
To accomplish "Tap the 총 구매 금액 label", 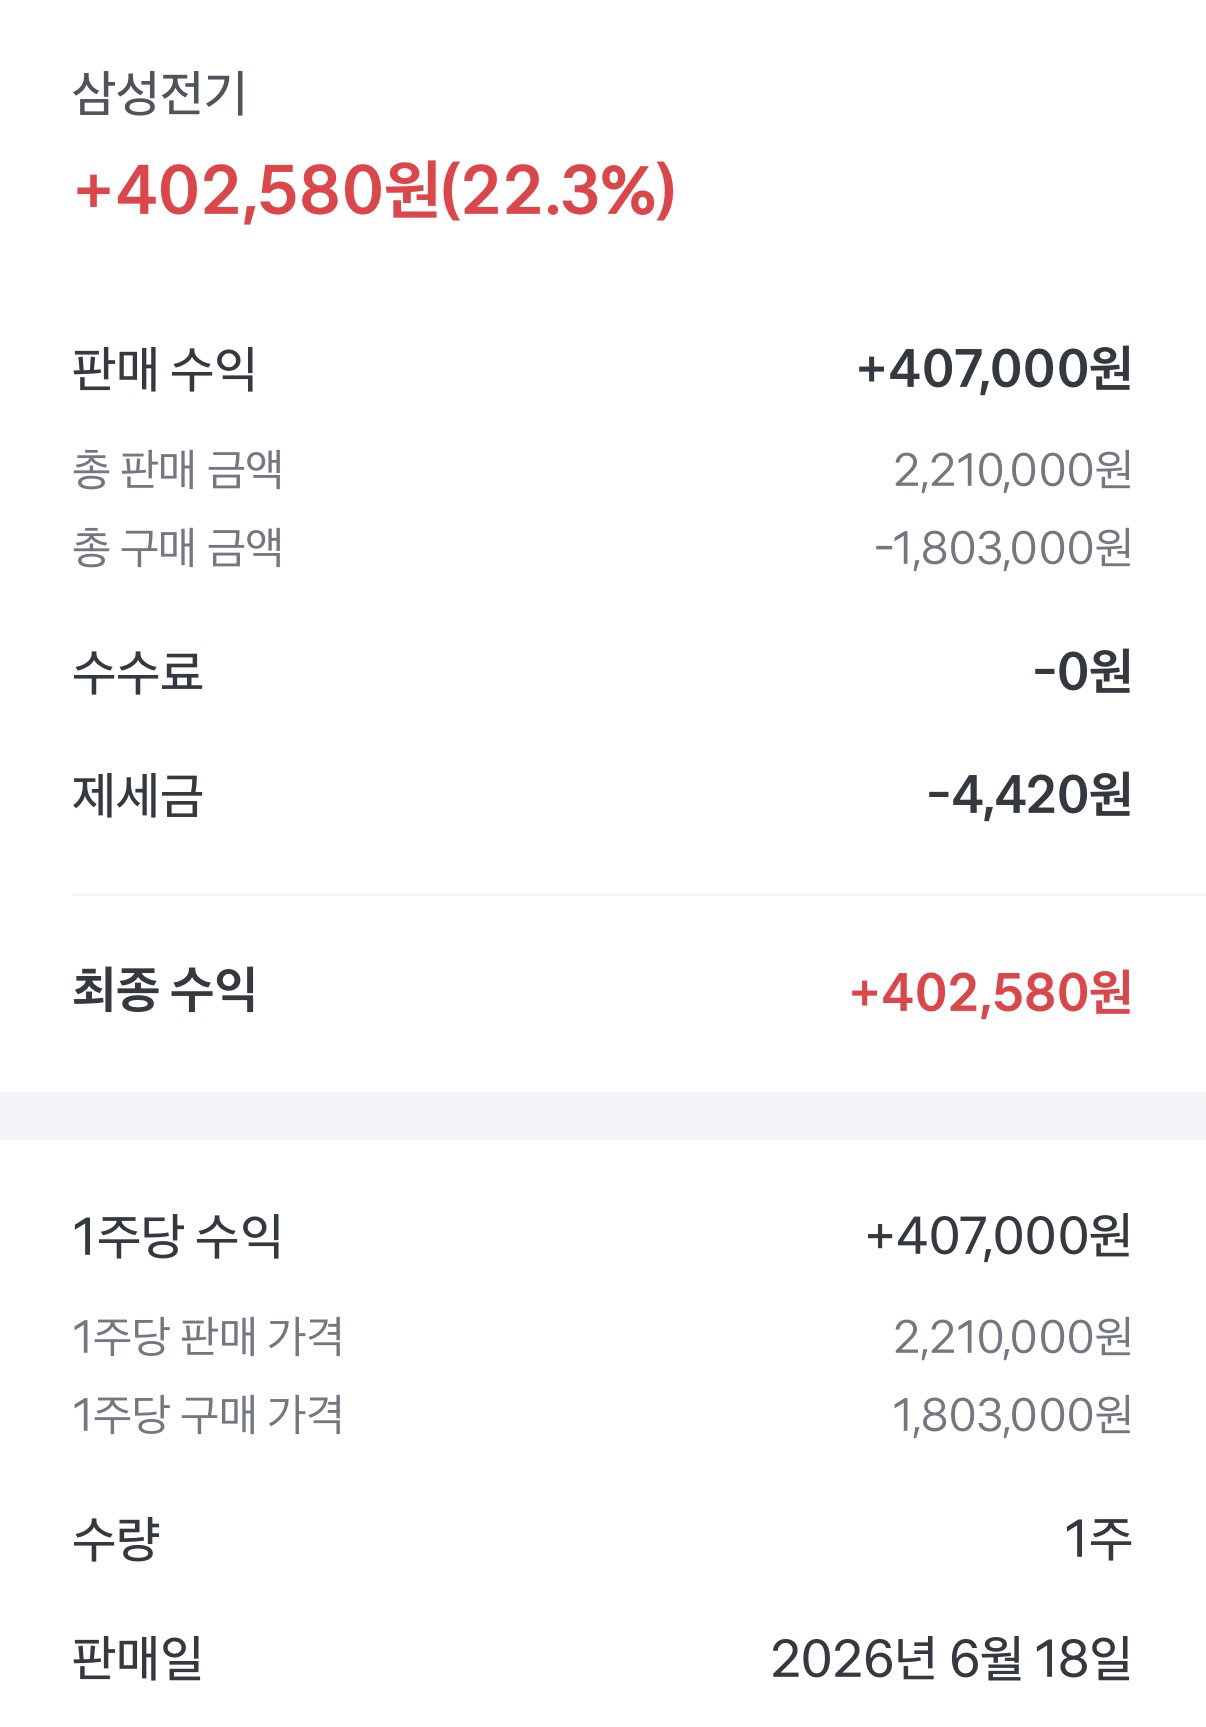I will [x=177, y=547].
